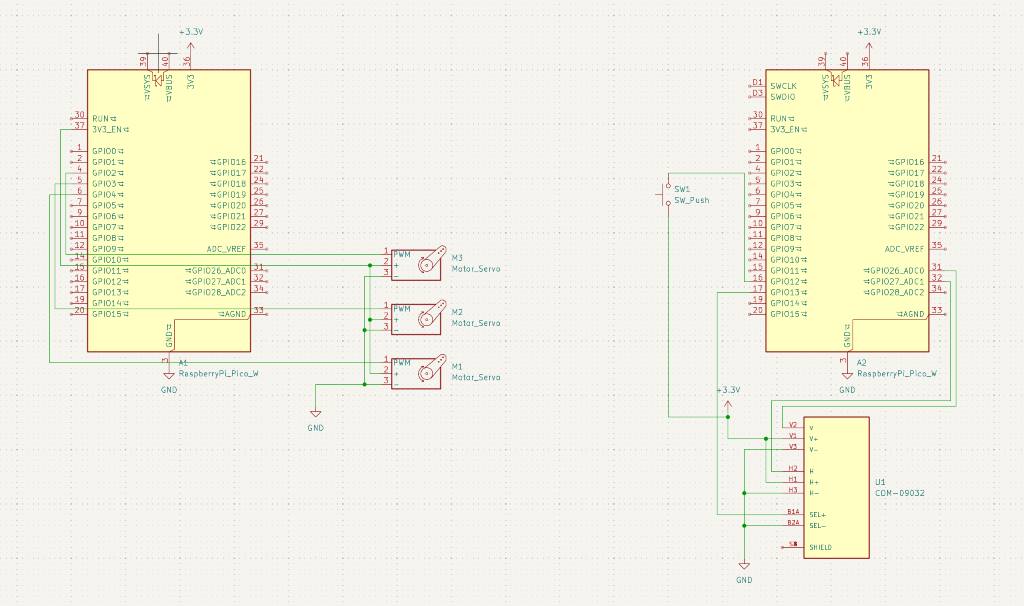Image resolution: width=1024 pixels, height=606 pixels.
Task: Click the Motor_Servo label of M3
Action: pos(475,269)
